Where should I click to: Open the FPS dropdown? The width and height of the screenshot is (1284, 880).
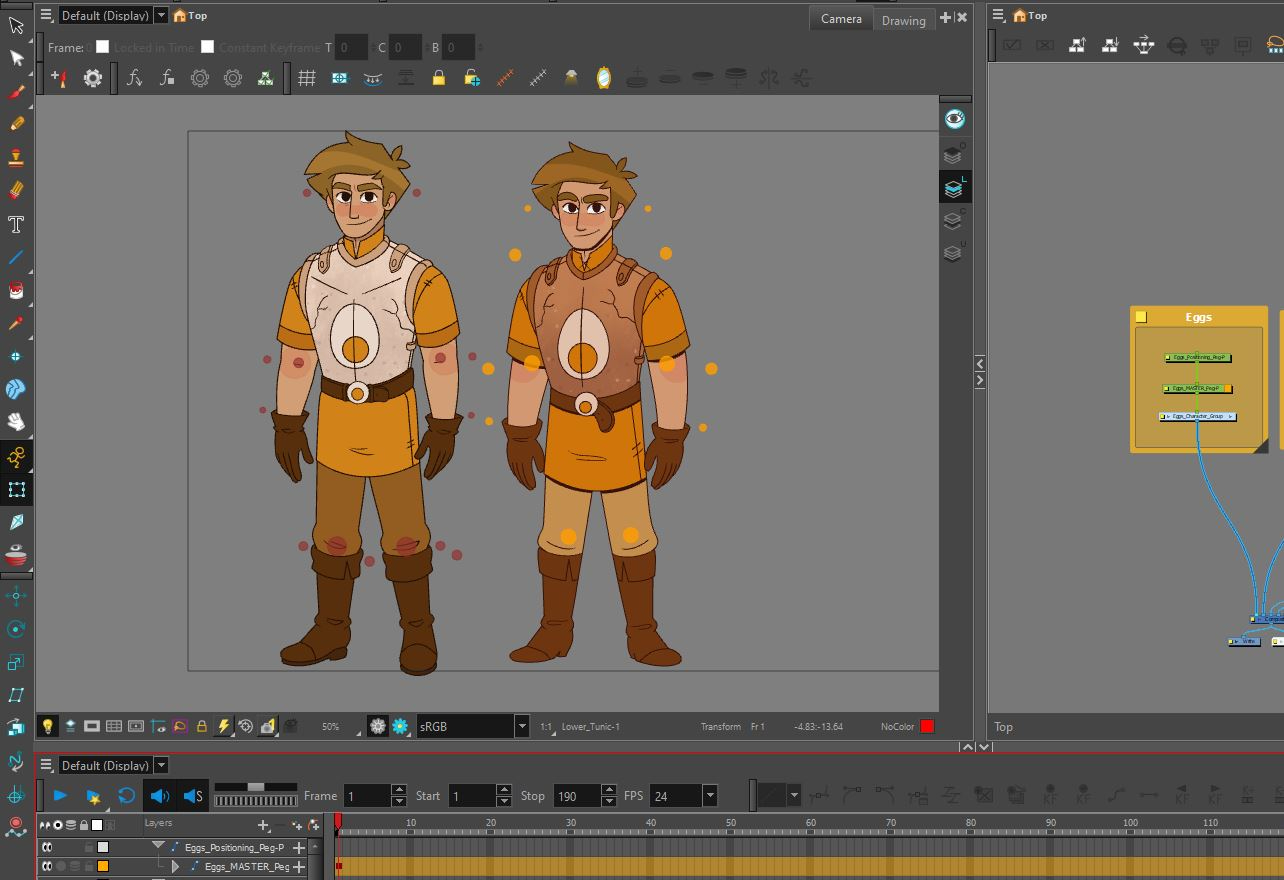coord(709,796)
